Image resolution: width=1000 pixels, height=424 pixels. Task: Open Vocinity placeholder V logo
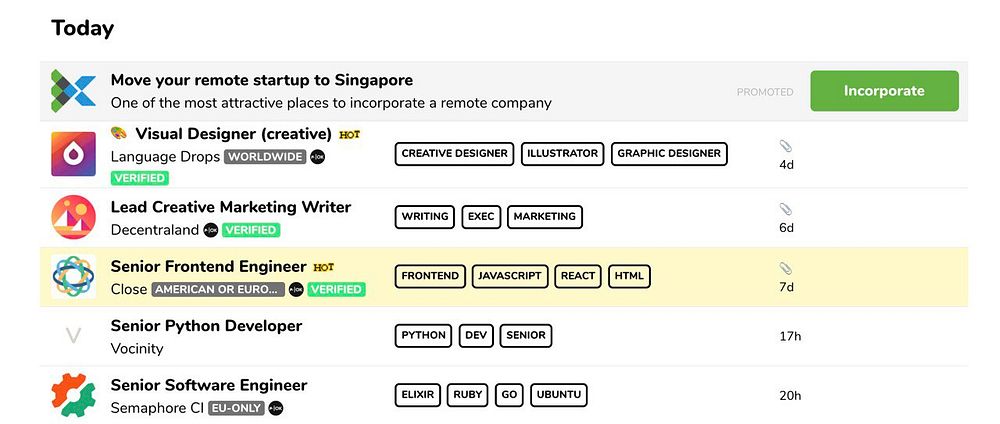point(73,335)
